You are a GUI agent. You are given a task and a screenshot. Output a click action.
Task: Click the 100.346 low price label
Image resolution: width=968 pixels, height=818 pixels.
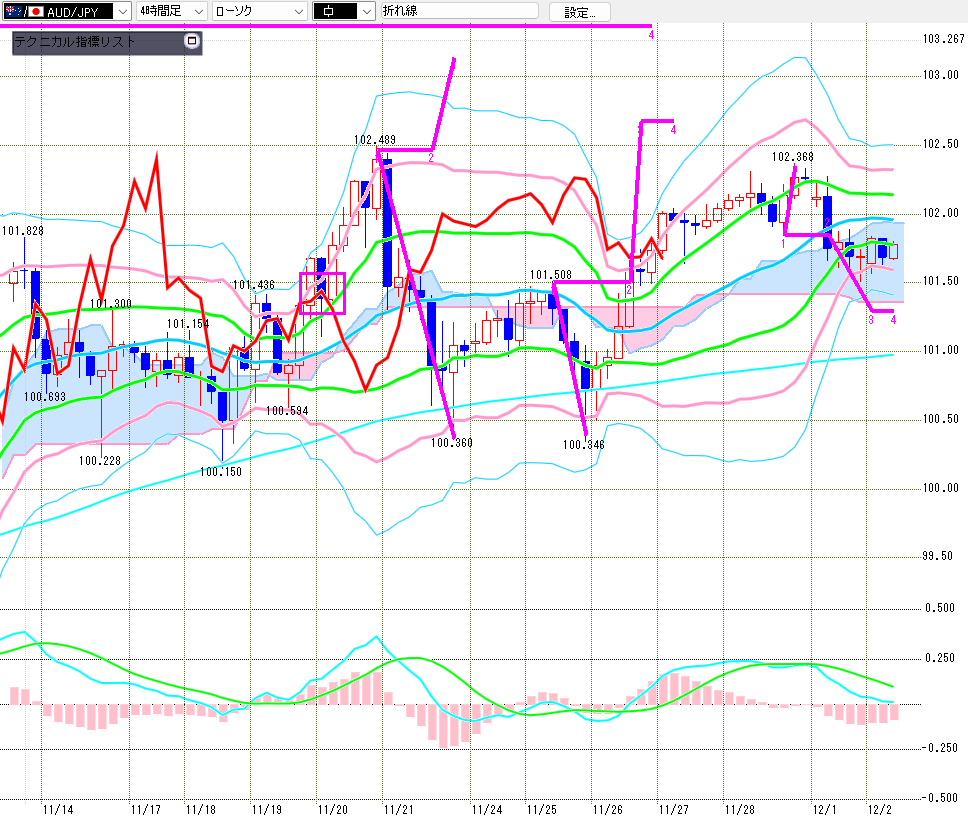[x=583, y=444]
